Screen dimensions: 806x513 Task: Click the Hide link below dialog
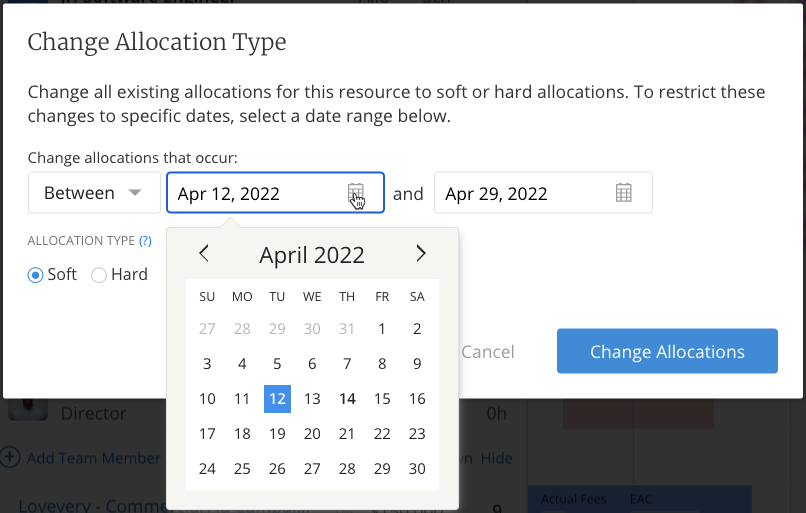(496, 458)
